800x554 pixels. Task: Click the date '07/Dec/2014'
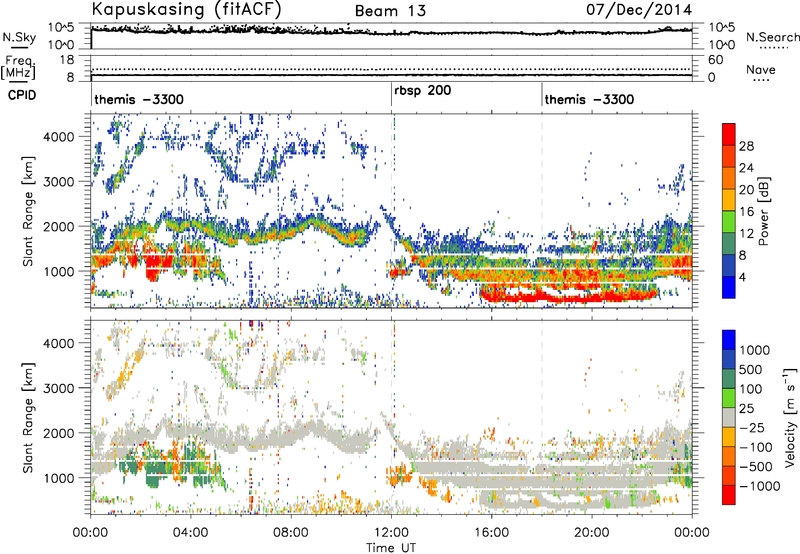(x=639, y=10)
